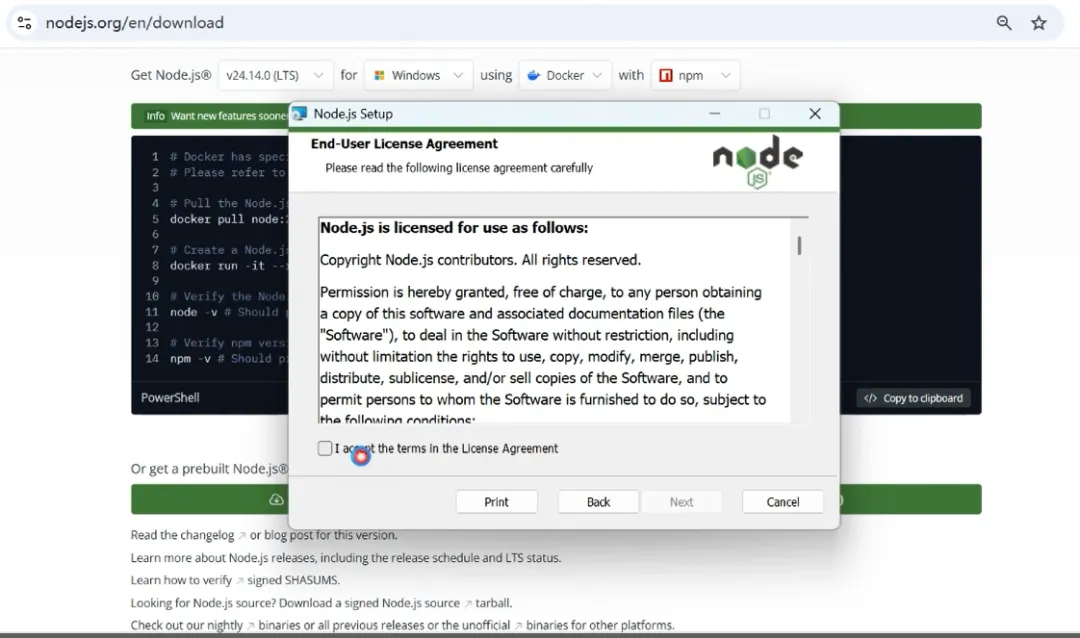Open site information icon in address bar
This screenshot has height=638, width=1080.
tap(25, 23)
